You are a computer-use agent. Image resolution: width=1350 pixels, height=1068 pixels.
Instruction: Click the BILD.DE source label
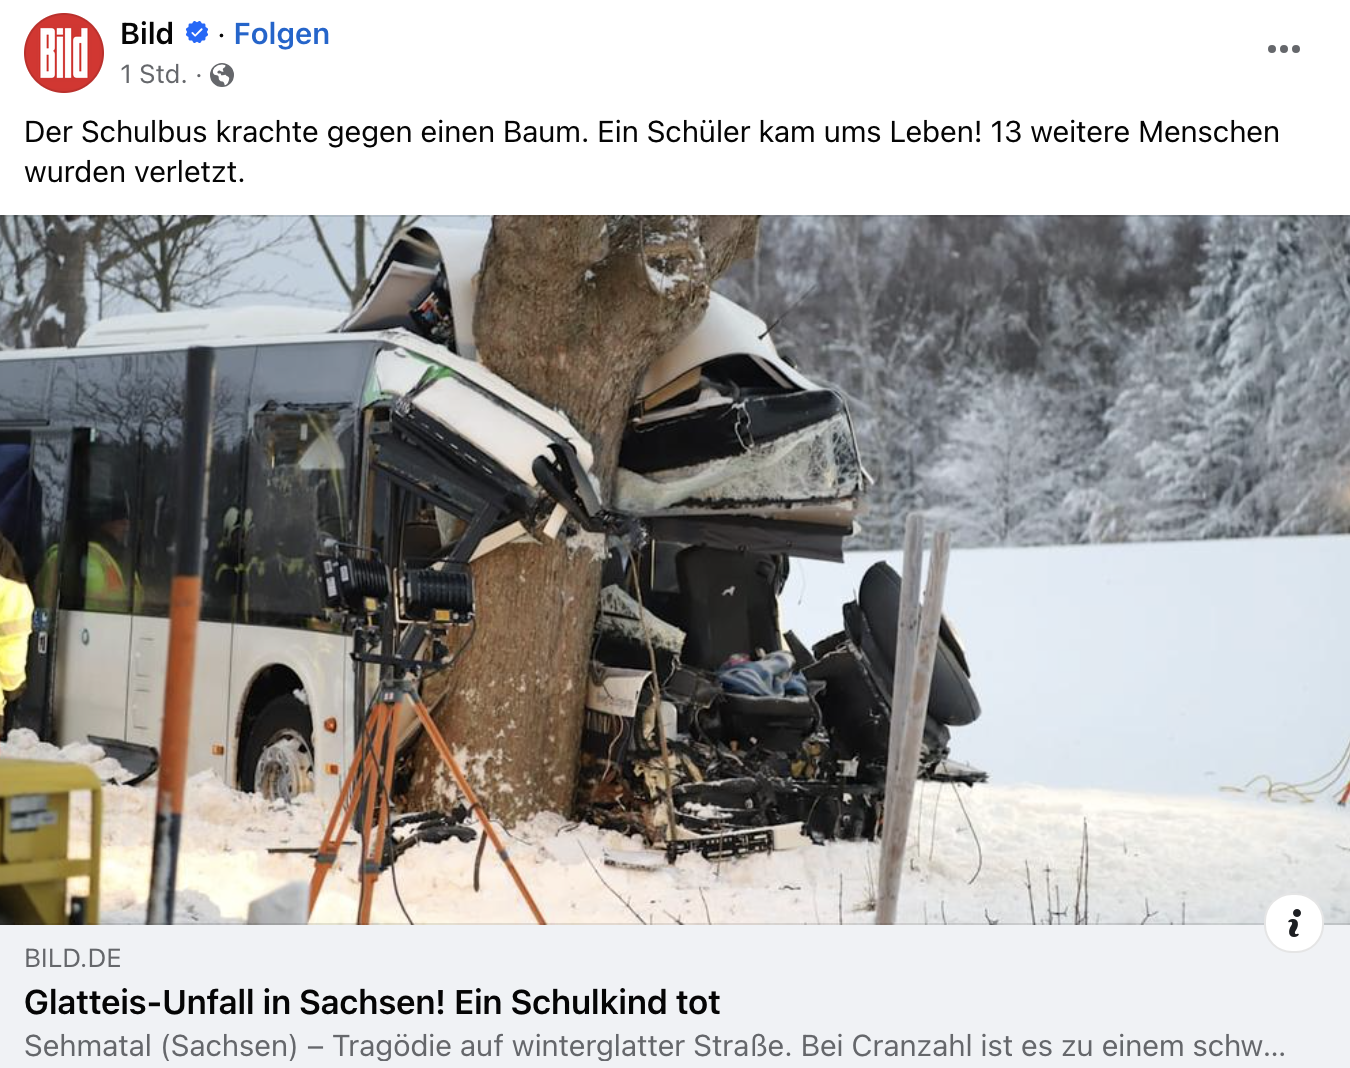point(73,958)
